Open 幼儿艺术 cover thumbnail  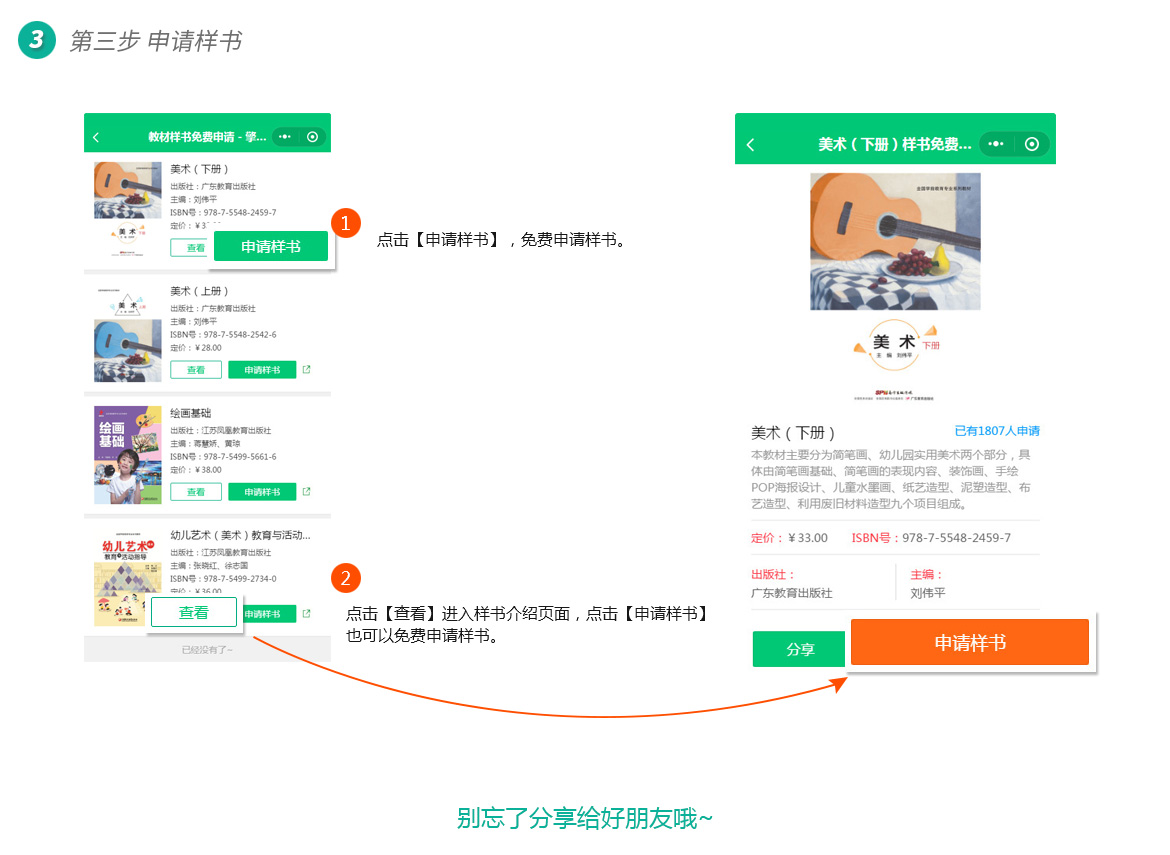(128, 577)
